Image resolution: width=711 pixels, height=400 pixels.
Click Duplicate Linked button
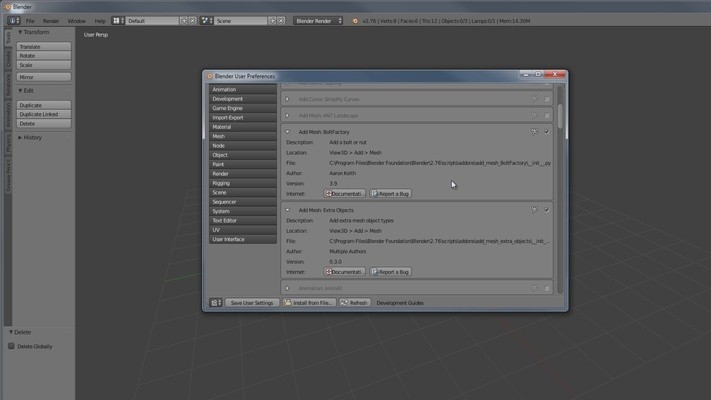[44, 114]
